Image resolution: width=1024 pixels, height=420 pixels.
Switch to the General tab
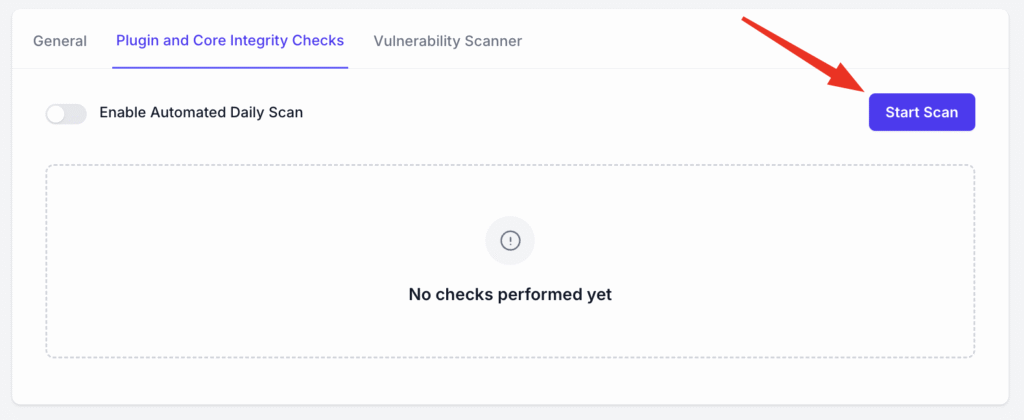60,41
